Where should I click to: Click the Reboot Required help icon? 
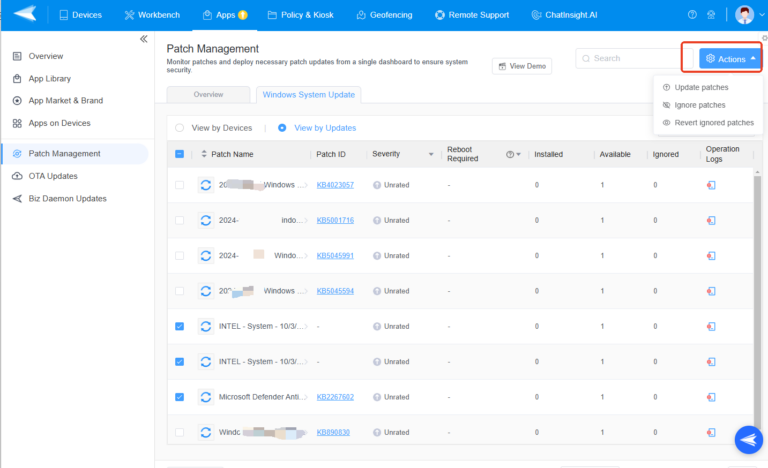509,155
